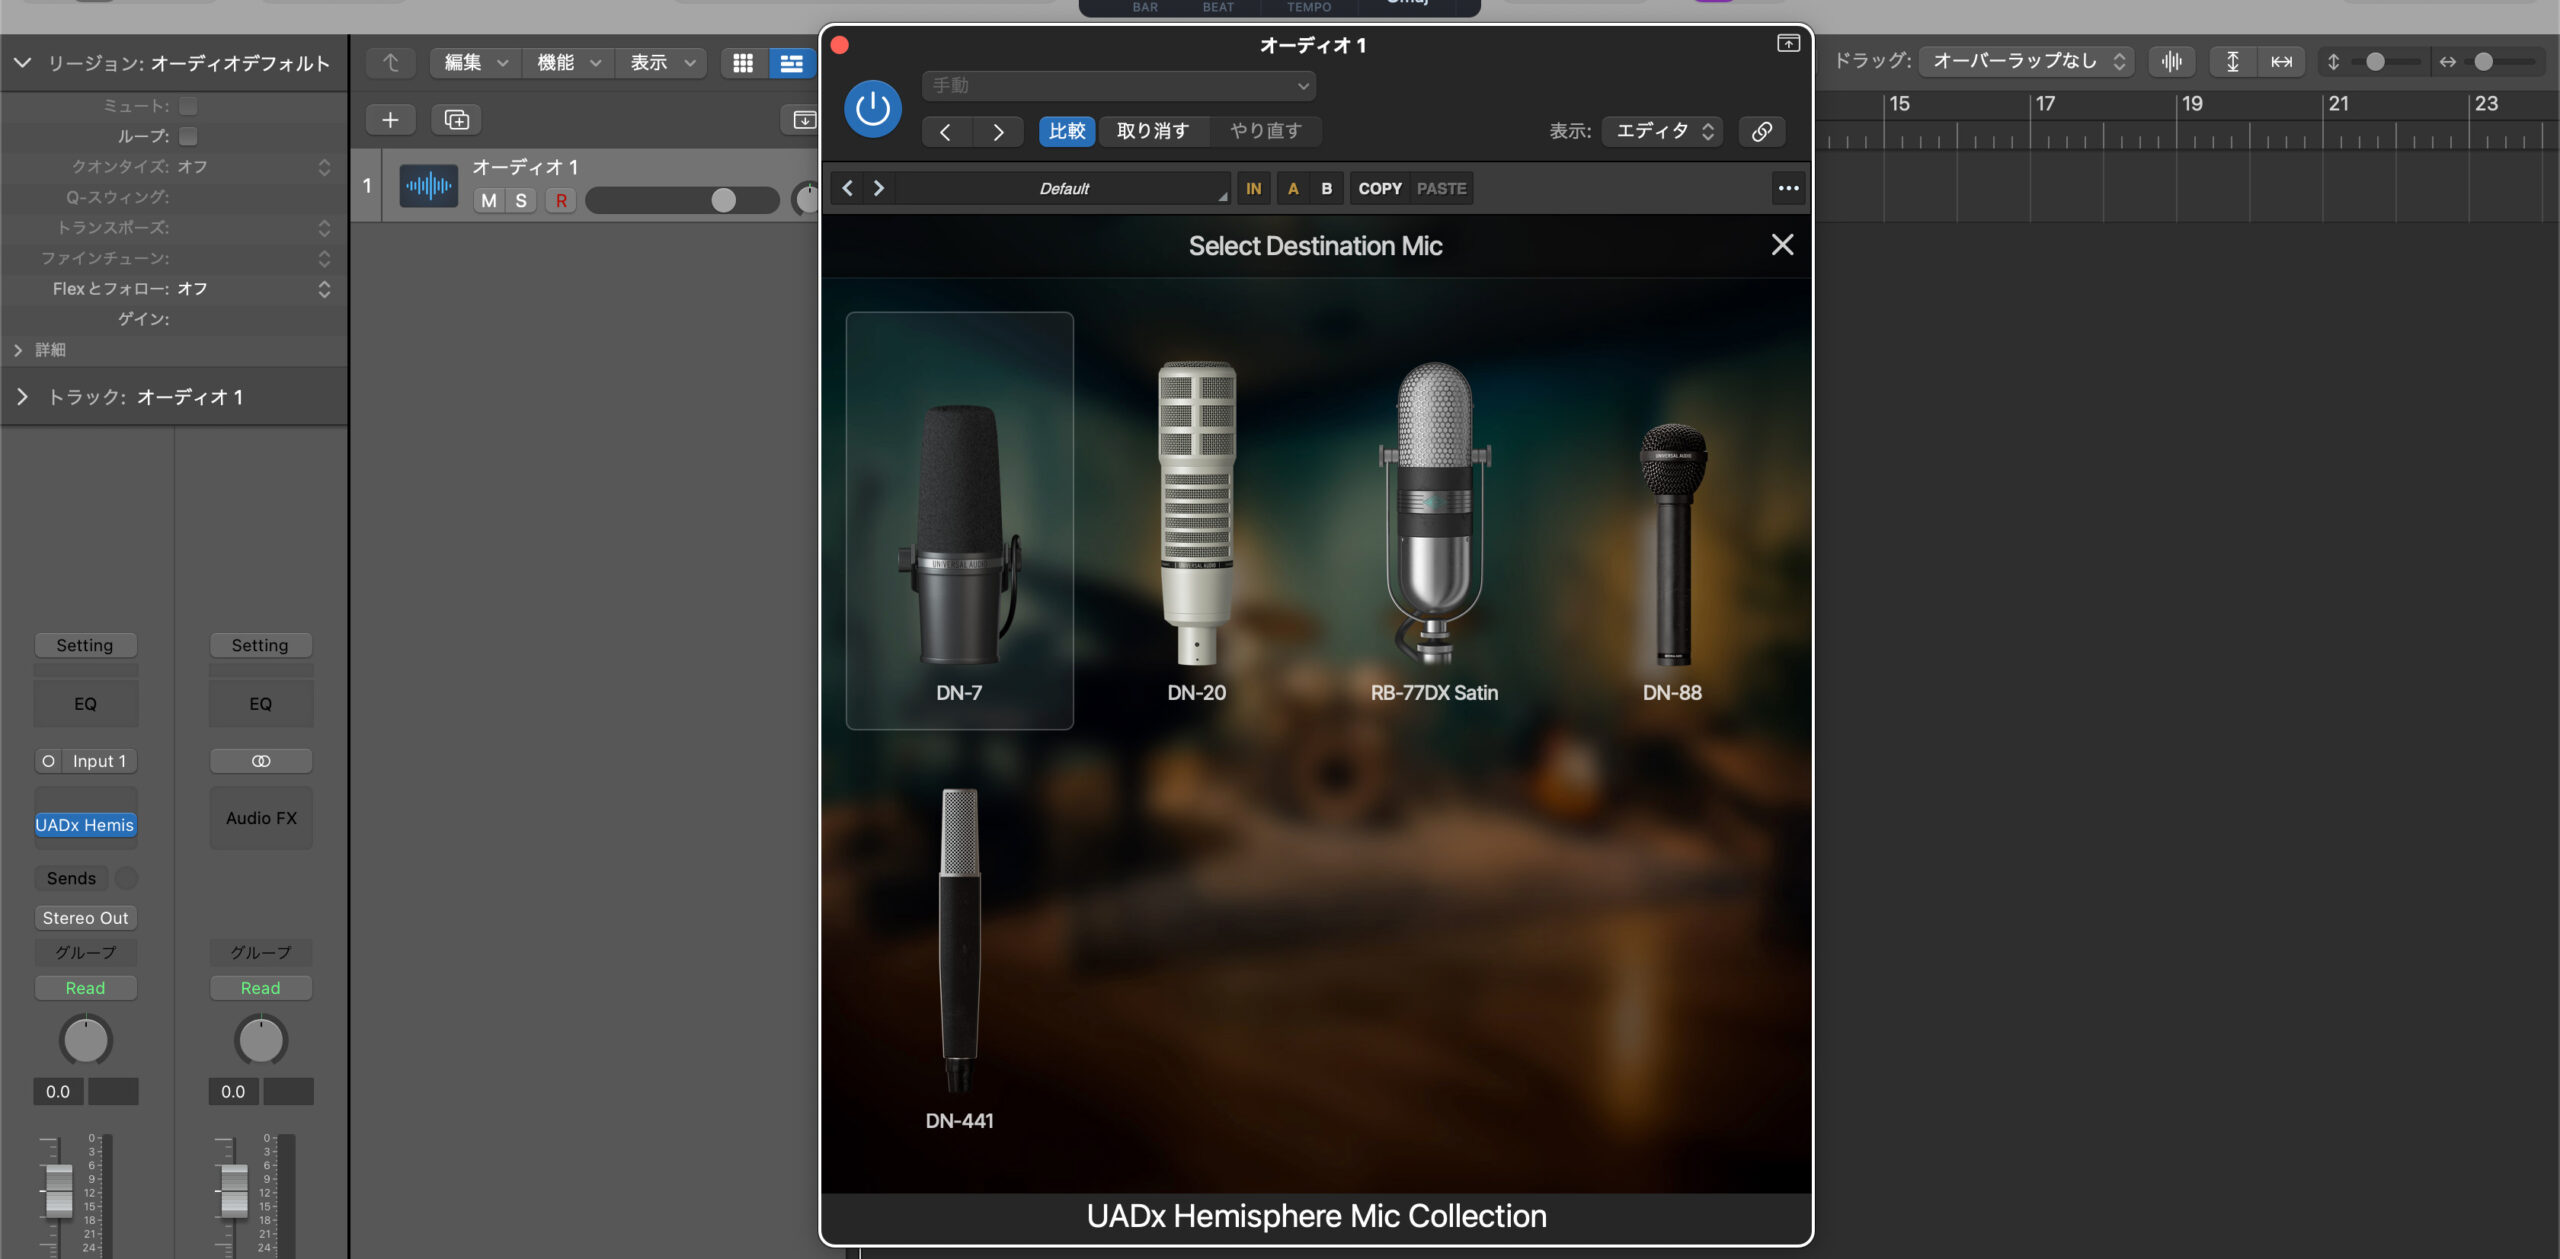Click the PASTE button
2560x1259 pixels.
point(1441,188)
